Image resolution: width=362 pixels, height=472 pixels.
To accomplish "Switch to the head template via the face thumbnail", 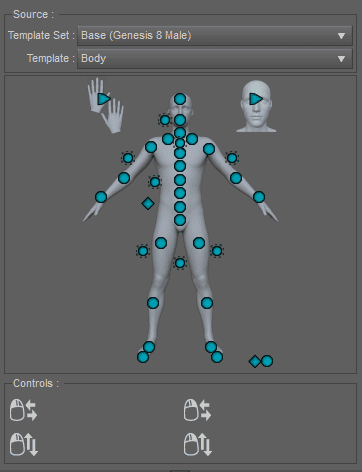I will [256, 106].
